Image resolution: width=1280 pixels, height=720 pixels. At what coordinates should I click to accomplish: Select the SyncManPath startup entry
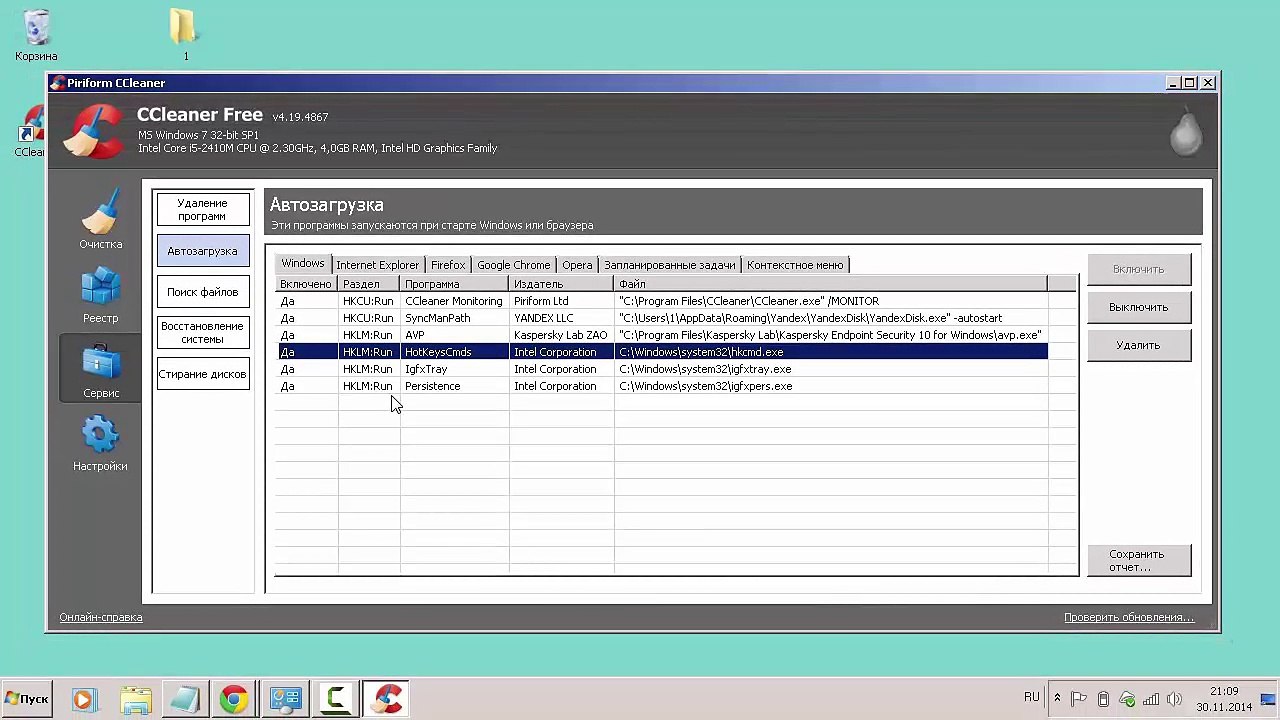click(x=662, y=318)
